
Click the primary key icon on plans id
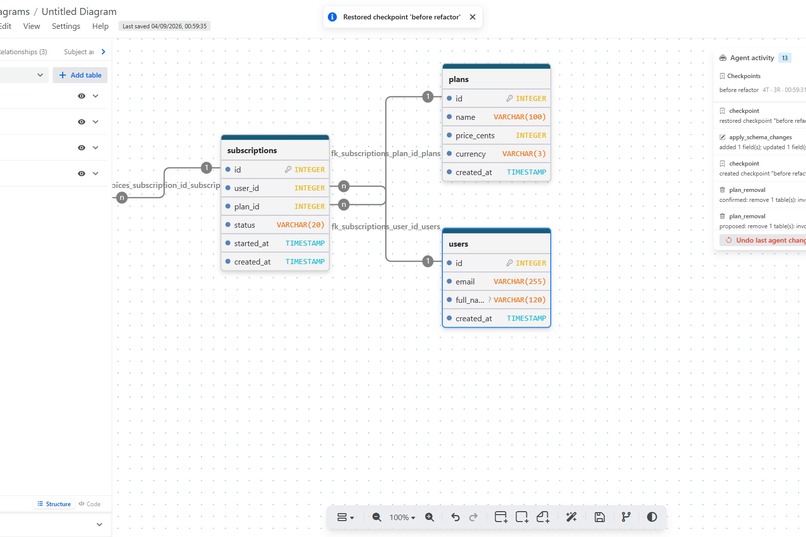[509, 98]
